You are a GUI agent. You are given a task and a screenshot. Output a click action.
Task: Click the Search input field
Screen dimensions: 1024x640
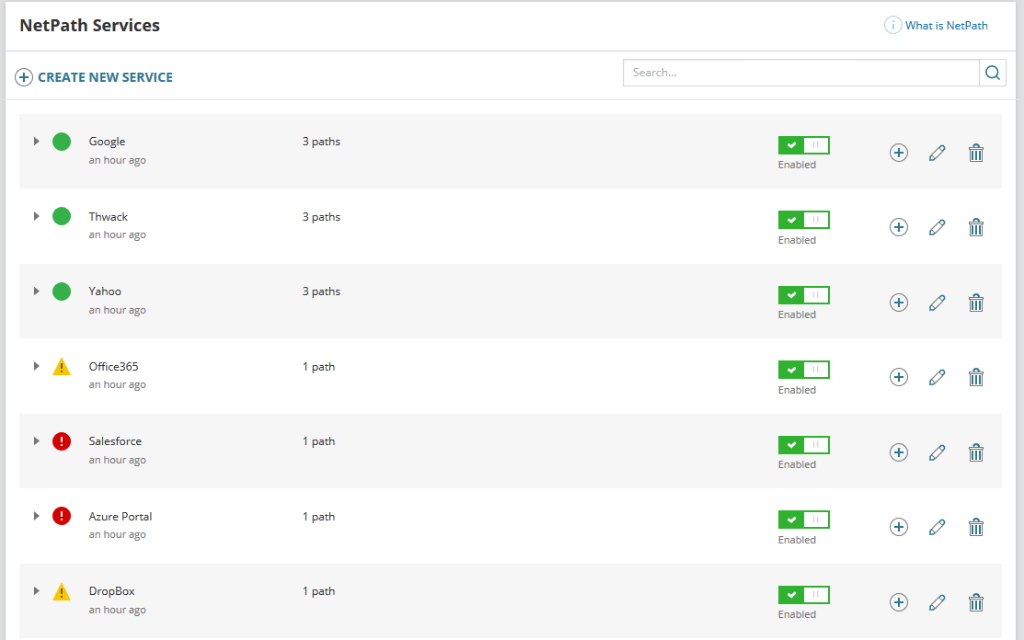click(x=800, y=73)
